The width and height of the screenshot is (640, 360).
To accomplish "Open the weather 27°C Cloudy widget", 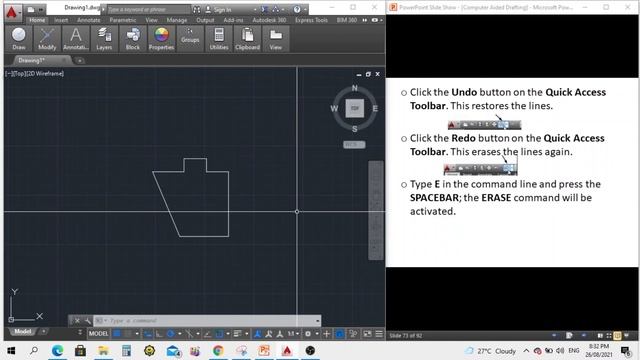I will pos(491,351).
